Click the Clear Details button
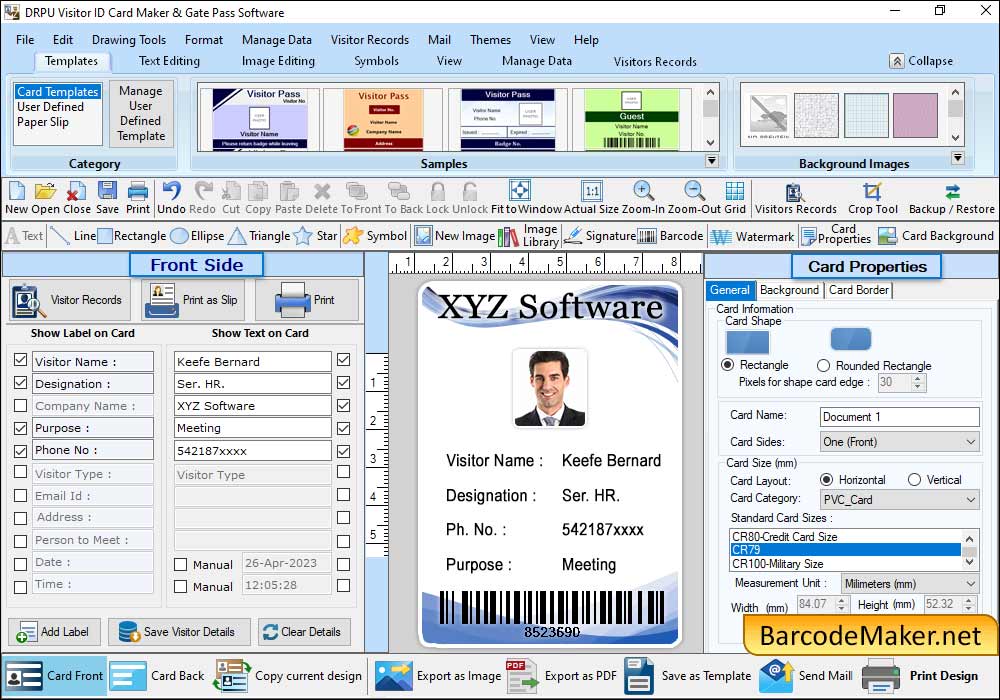1000x700 pixels. coord(304,632)
